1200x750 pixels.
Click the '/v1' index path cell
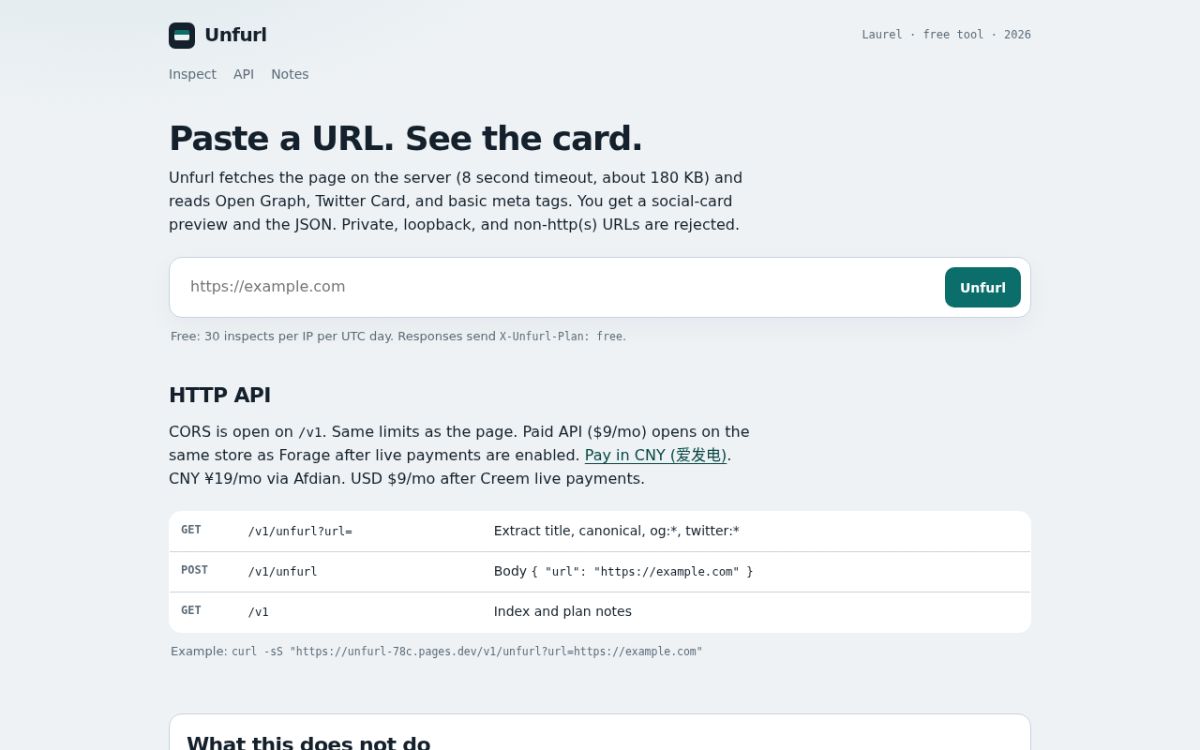(x=259, y=611)
